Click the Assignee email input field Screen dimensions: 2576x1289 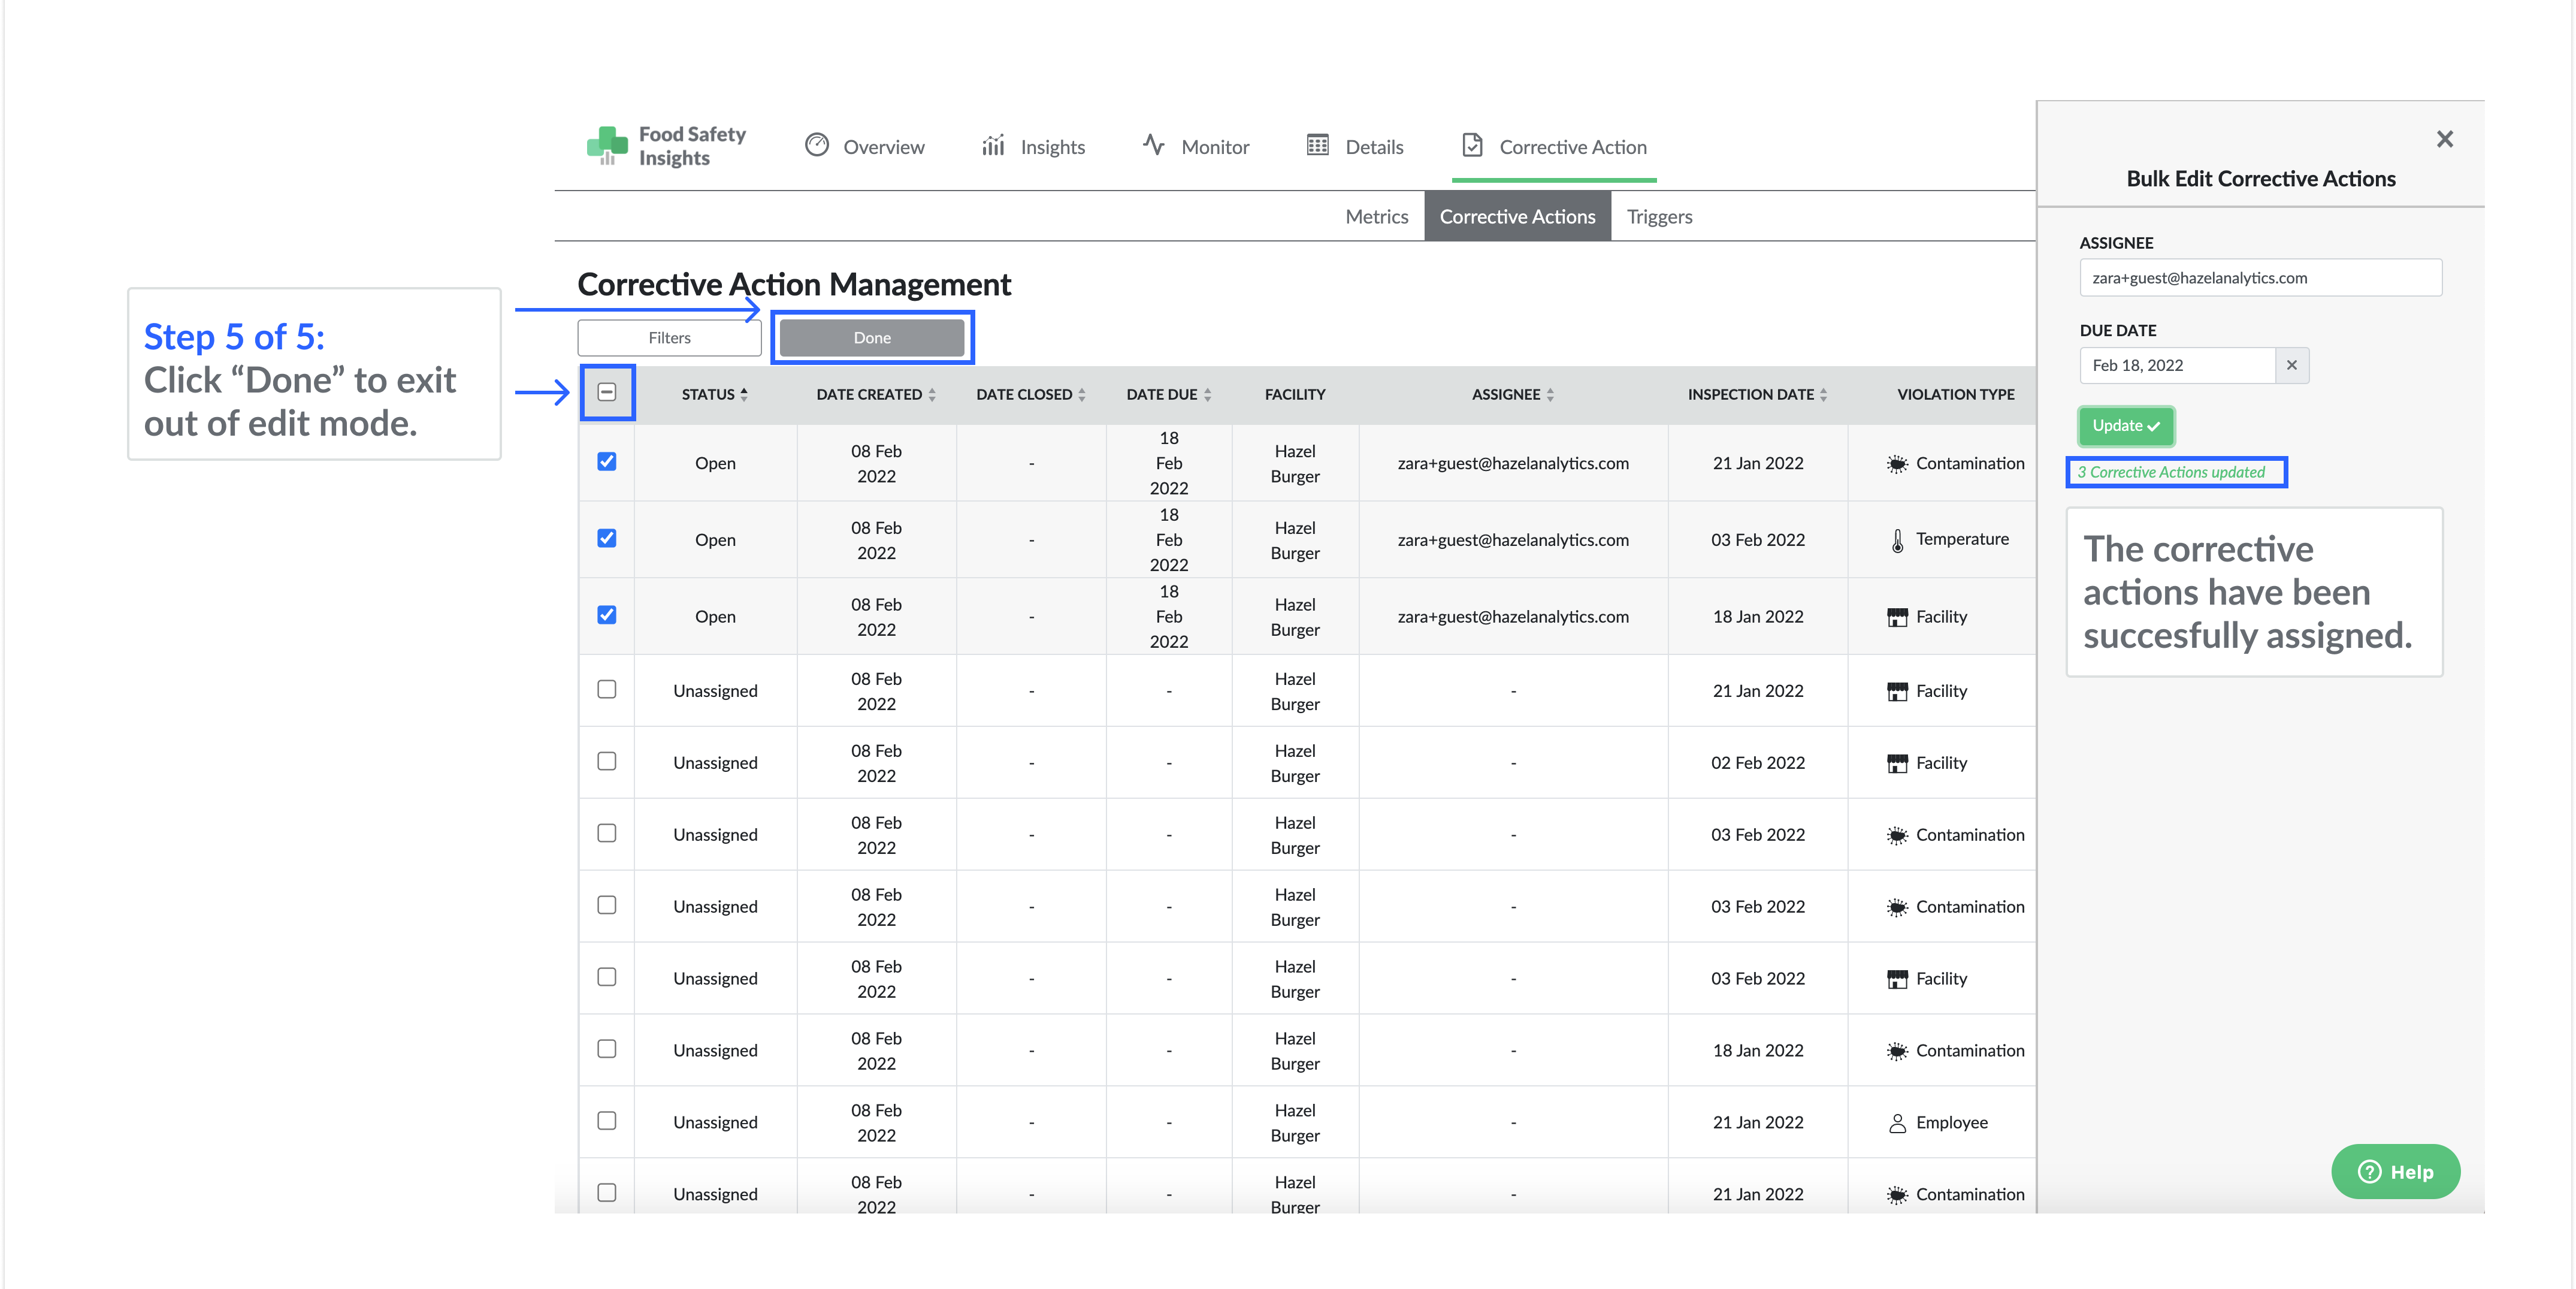(2260, 278)
